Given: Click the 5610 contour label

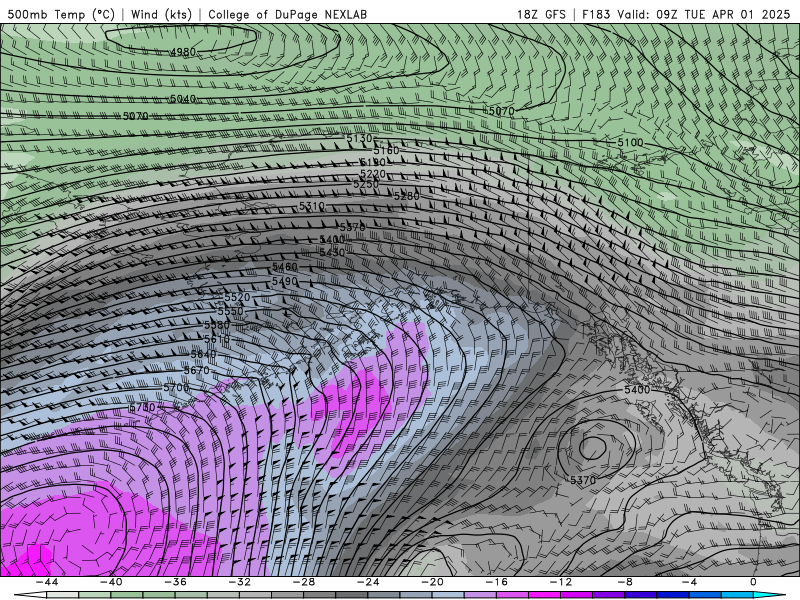Looking at the screenshot, I should (217, 339).
